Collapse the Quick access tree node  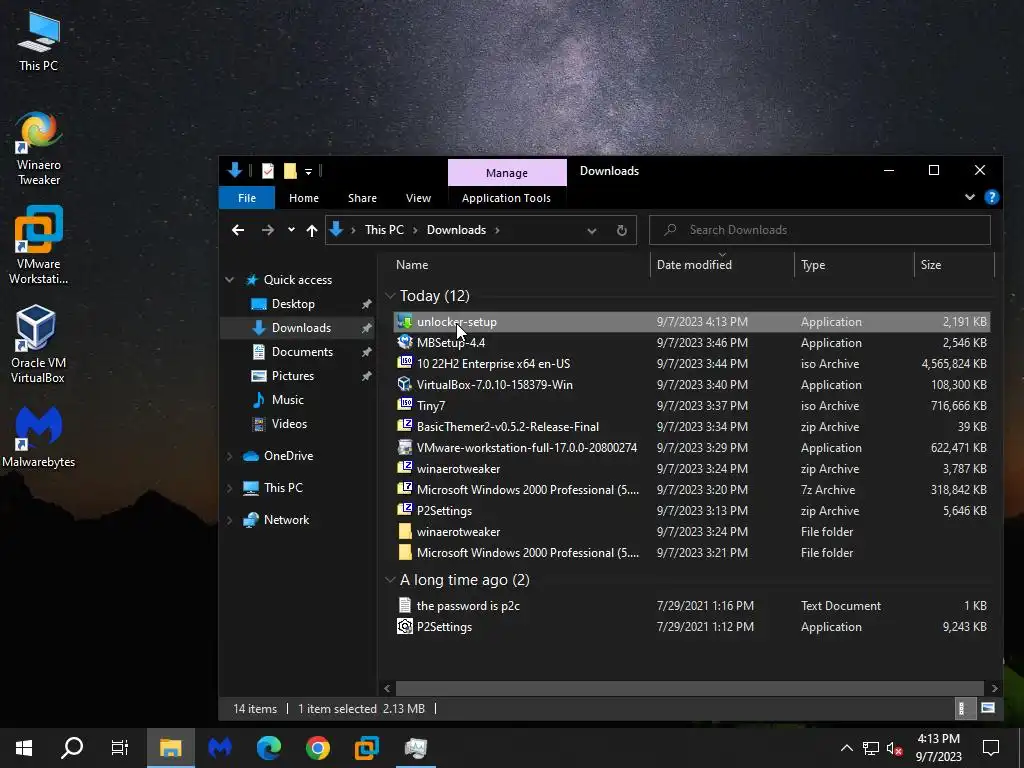click(229, 280)
